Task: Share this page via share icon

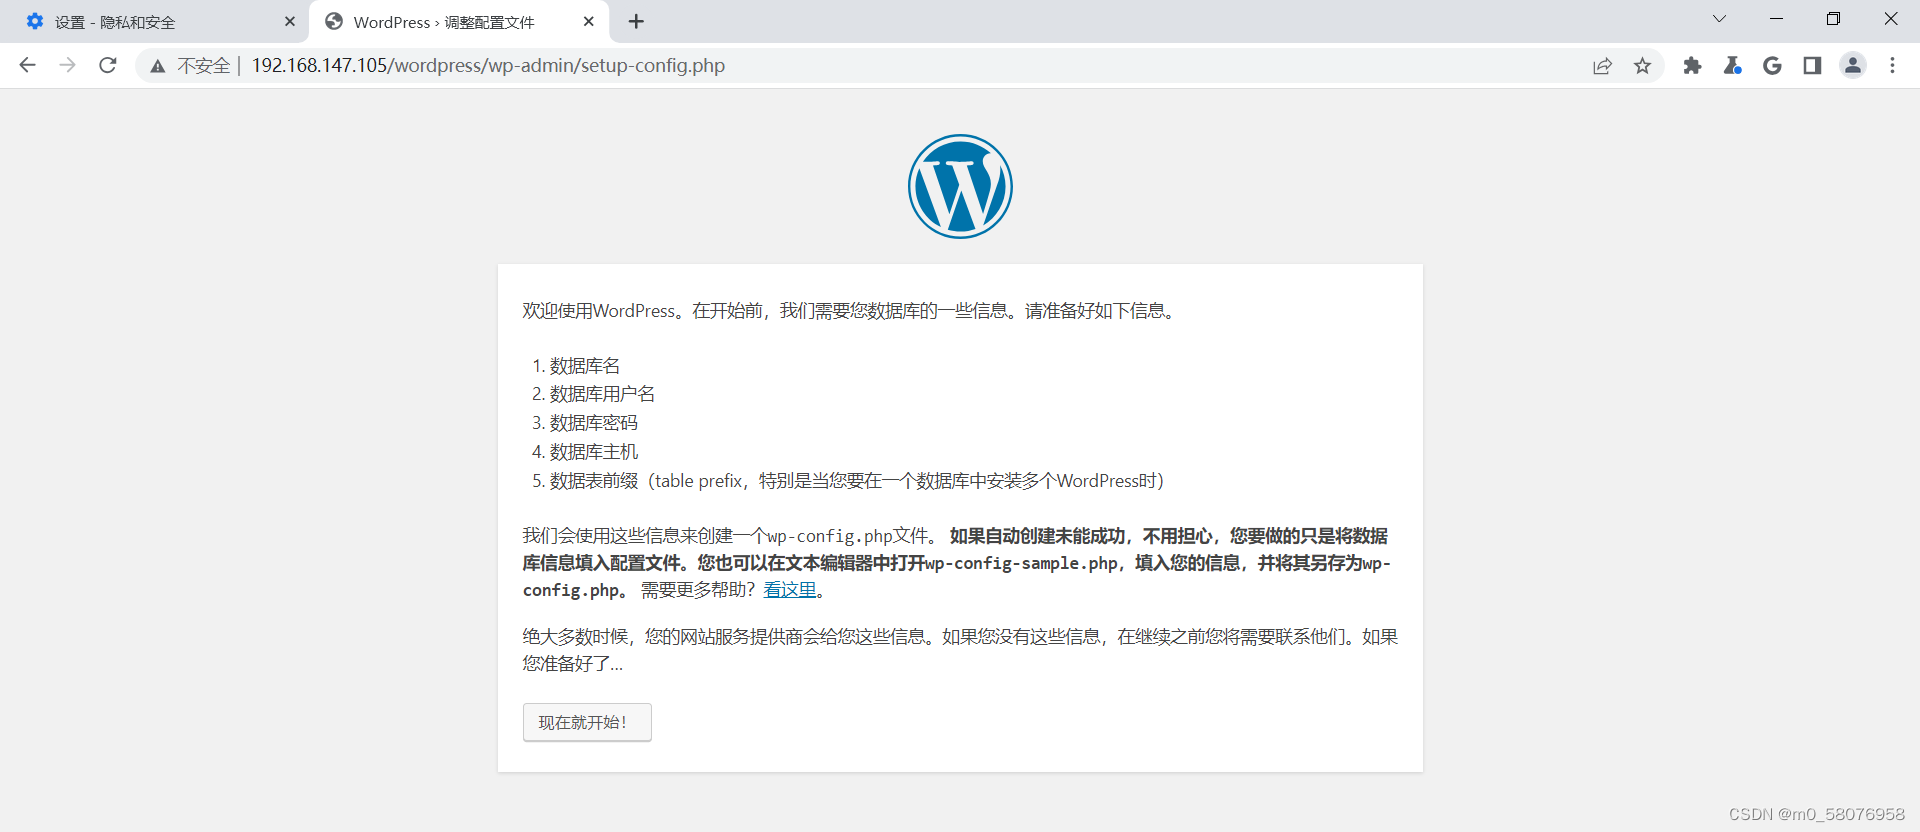Action: 1602,66
